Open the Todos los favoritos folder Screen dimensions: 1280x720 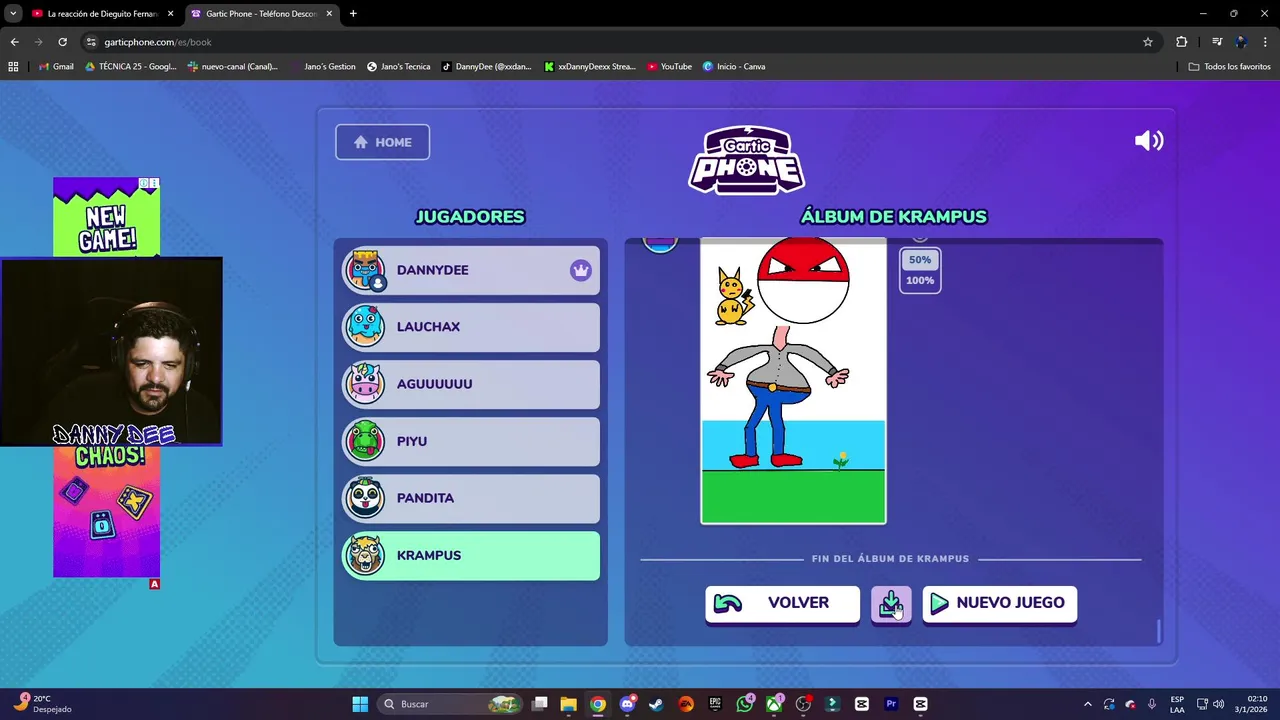tap(1229, 67)
